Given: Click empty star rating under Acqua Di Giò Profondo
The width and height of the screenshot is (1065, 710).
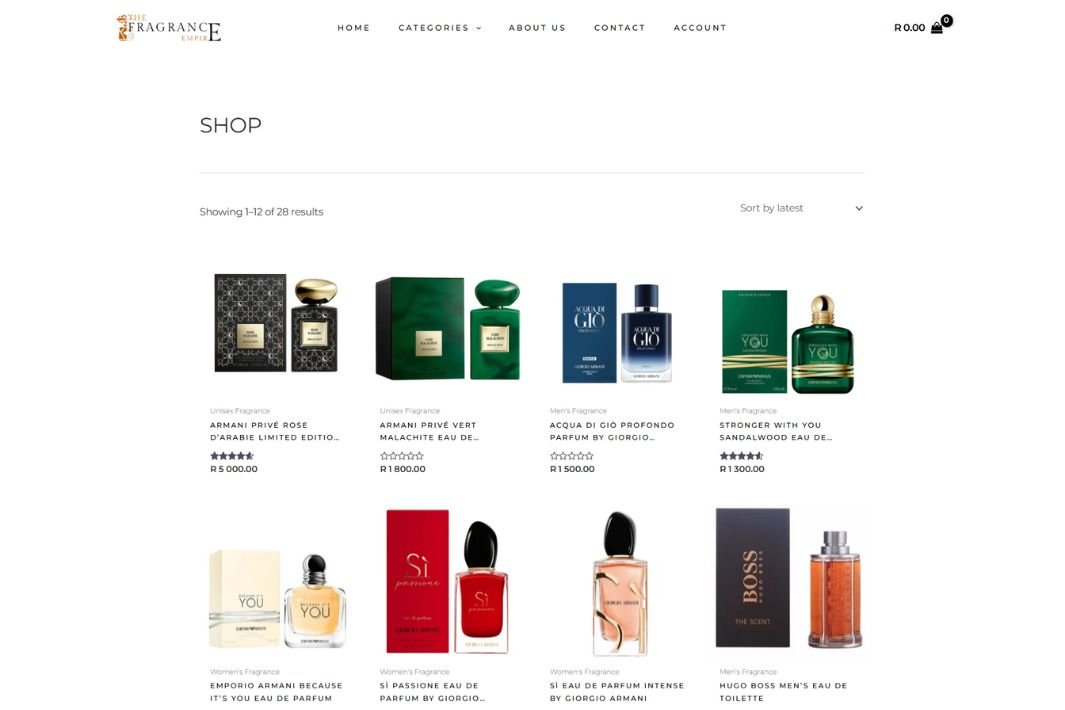Looking at the screenshot, I should tap(571, 456).
